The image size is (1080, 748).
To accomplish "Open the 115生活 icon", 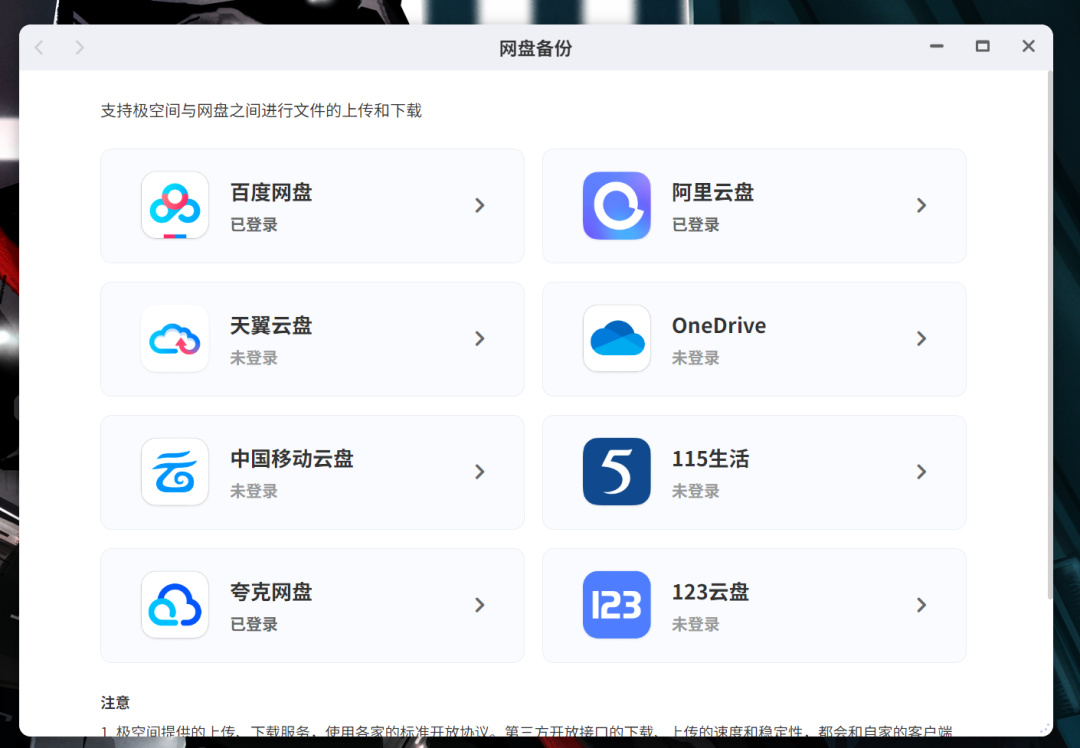I will [616, 472].
